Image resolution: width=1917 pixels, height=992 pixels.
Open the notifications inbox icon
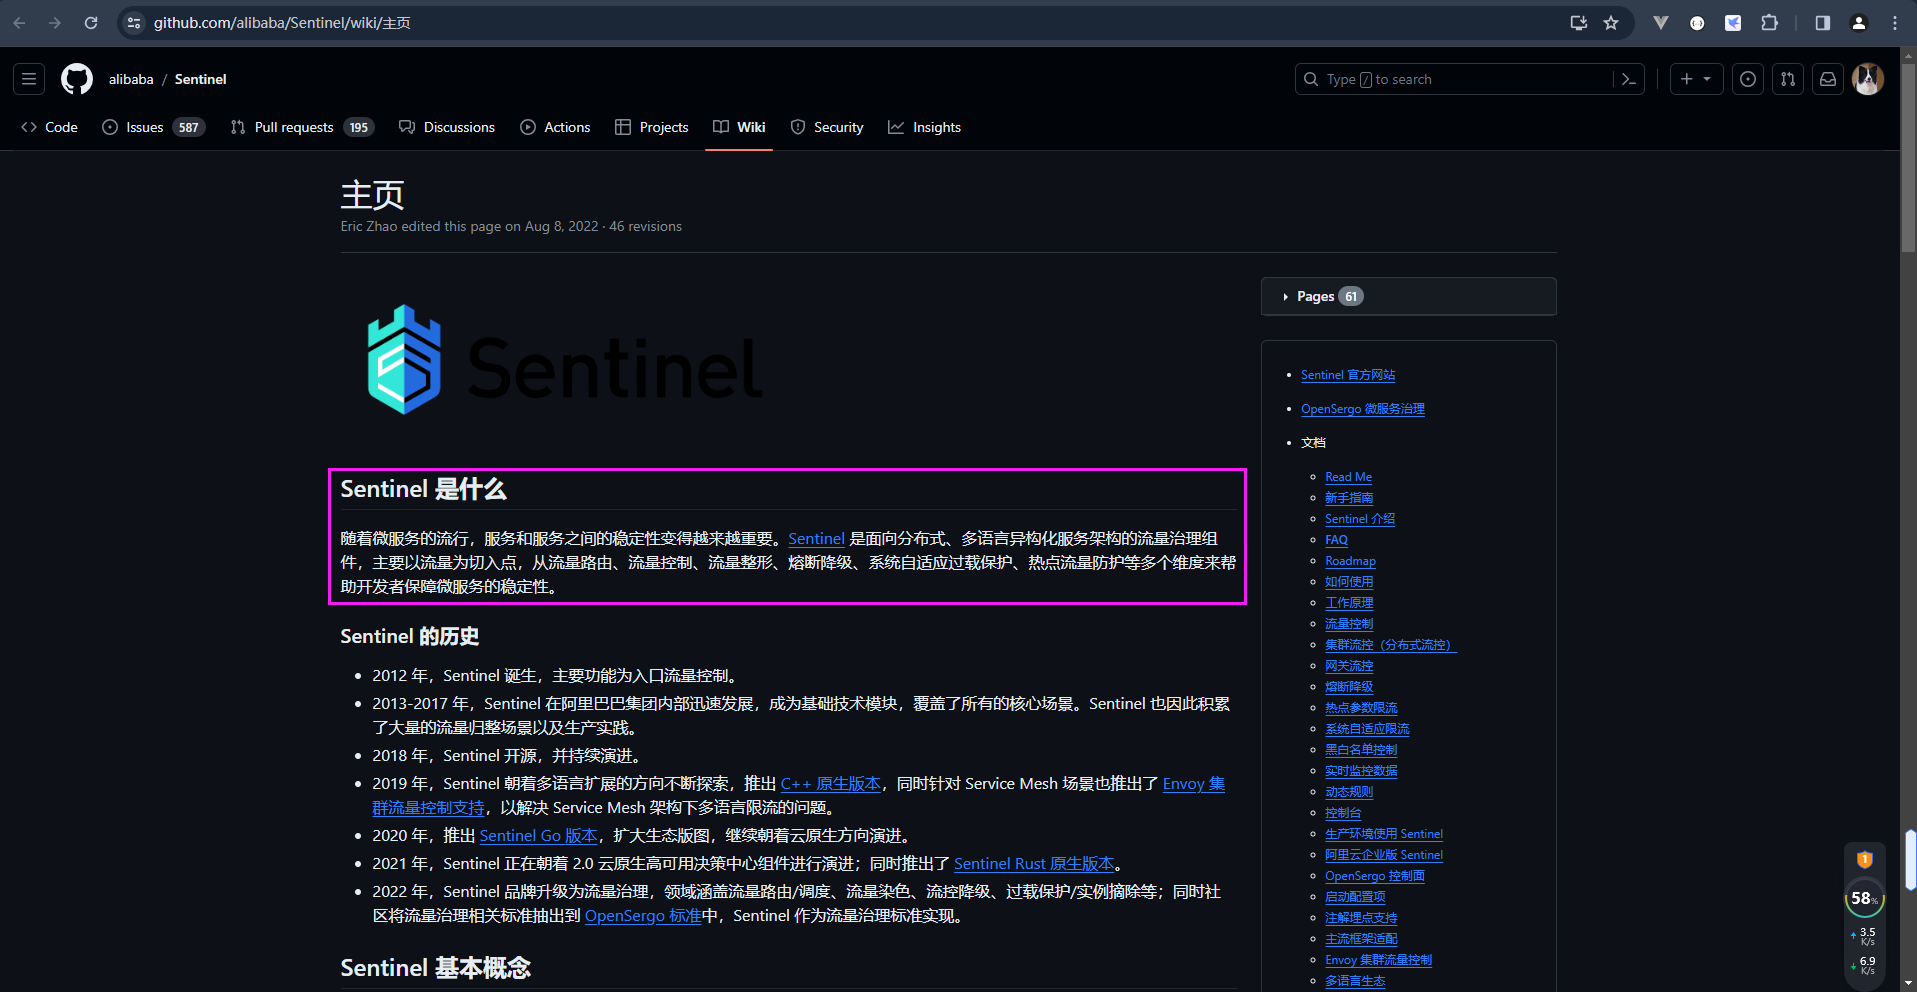click(1828, 79)
